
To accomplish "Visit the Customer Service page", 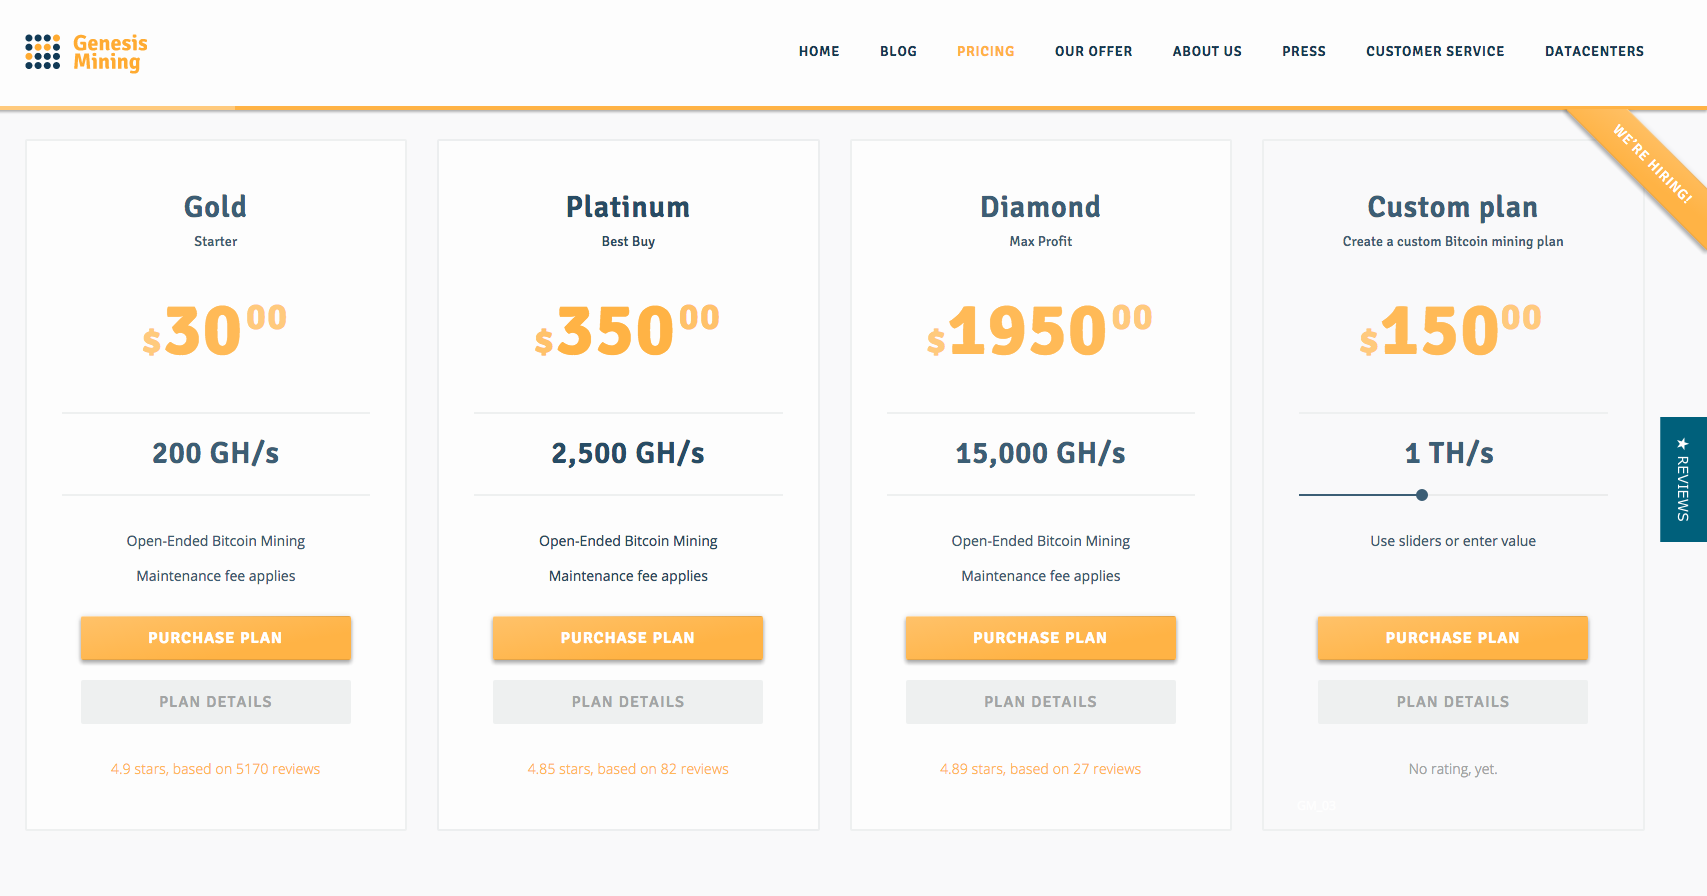I will tap(1435, 51).
